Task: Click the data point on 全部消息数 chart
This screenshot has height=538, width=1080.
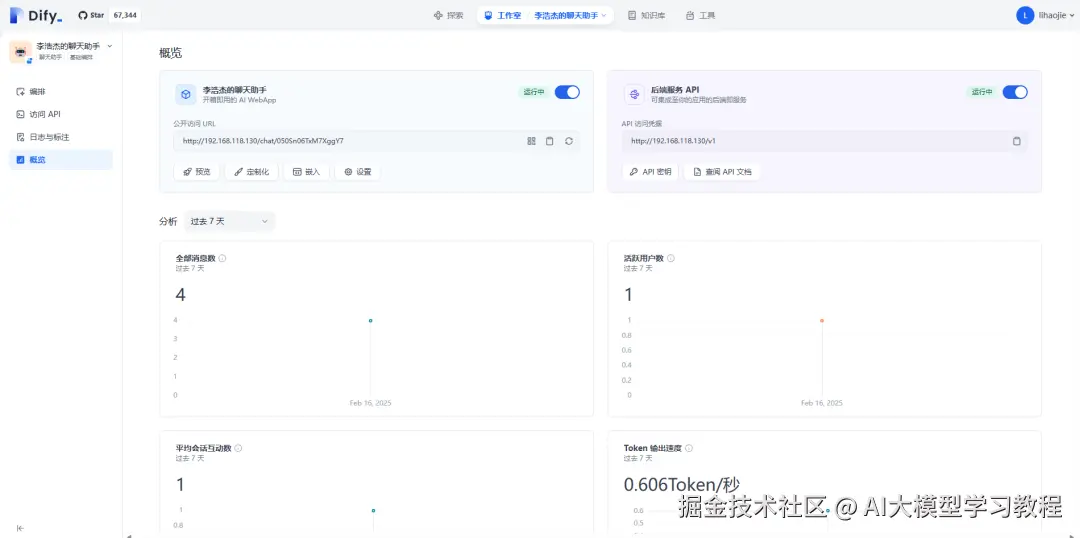Action: pos(371,320)
